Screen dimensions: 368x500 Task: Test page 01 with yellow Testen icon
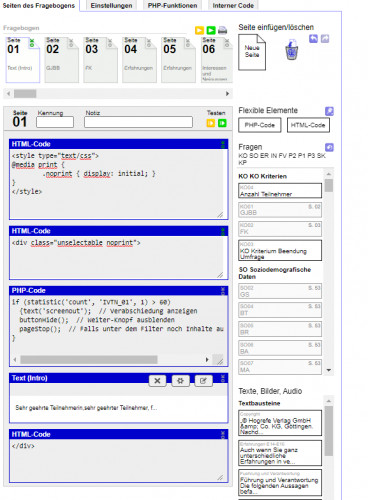(x=211, y=123)
